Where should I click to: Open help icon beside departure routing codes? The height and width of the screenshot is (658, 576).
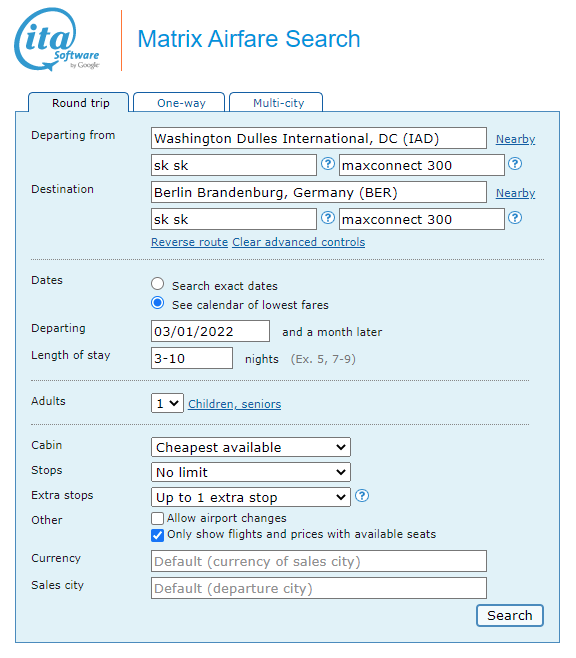click(x=328, y=164)
